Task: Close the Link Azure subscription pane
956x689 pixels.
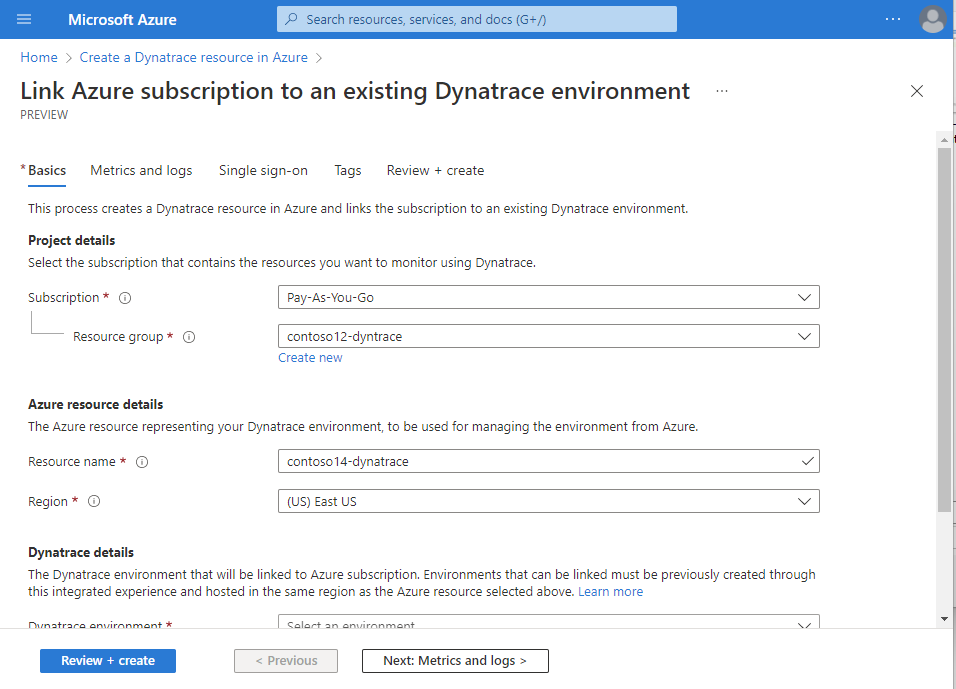Action: [916, 91]
